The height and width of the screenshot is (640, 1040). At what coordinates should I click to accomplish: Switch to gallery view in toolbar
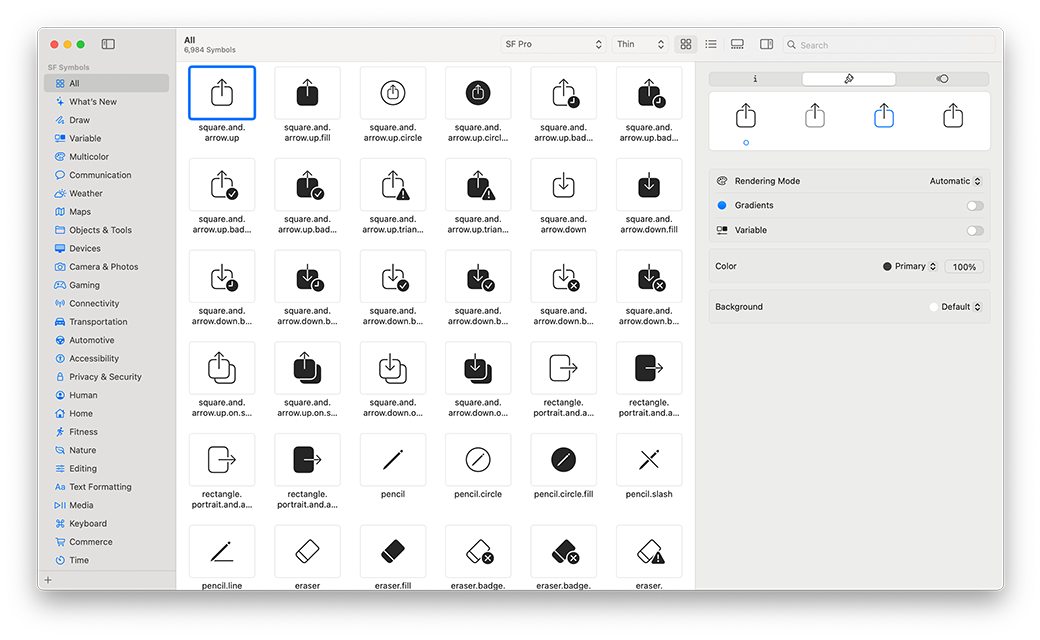[x=737, y=45]
